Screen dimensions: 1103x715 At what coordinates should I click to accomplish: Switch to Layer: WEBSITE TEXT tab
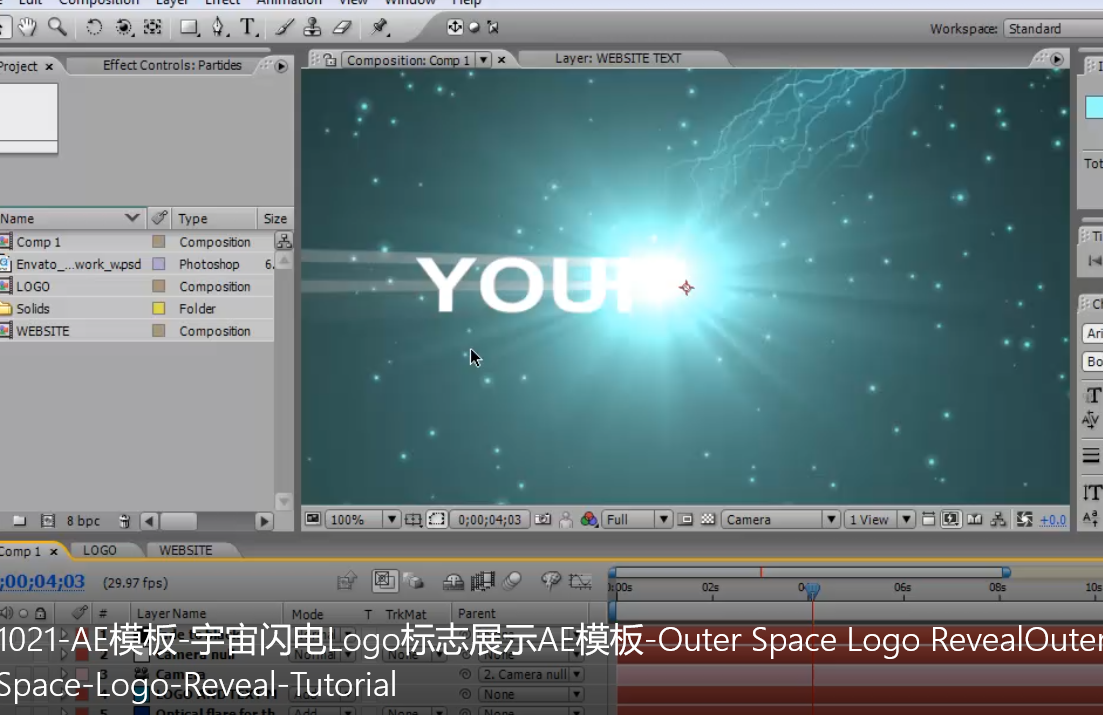[x=618, y=58]
